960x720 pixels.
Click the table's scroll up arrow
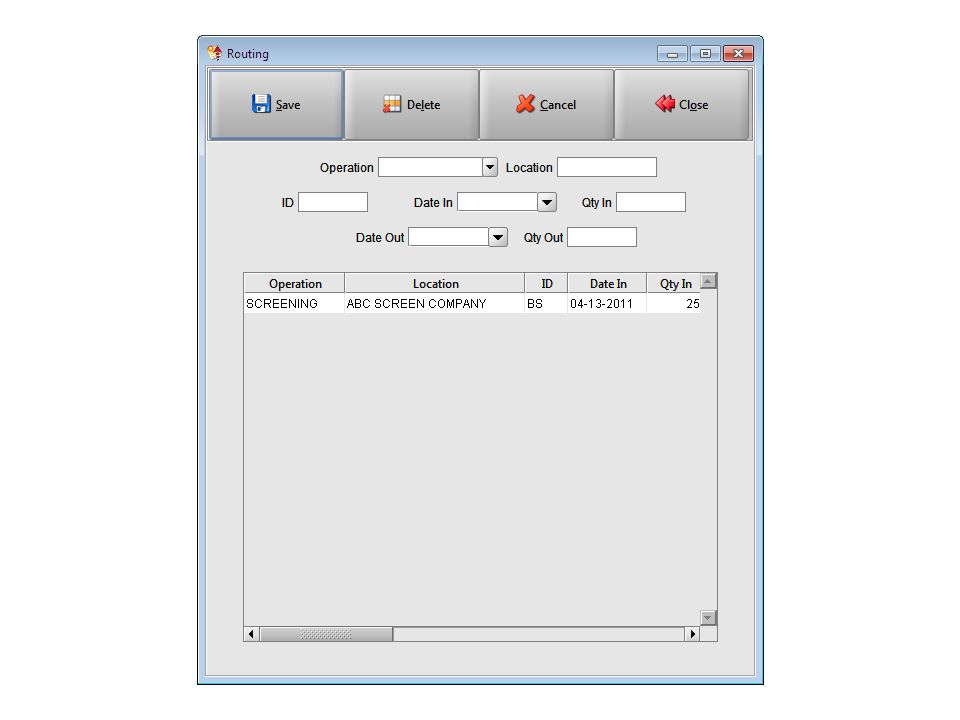(x=708, y=281)
